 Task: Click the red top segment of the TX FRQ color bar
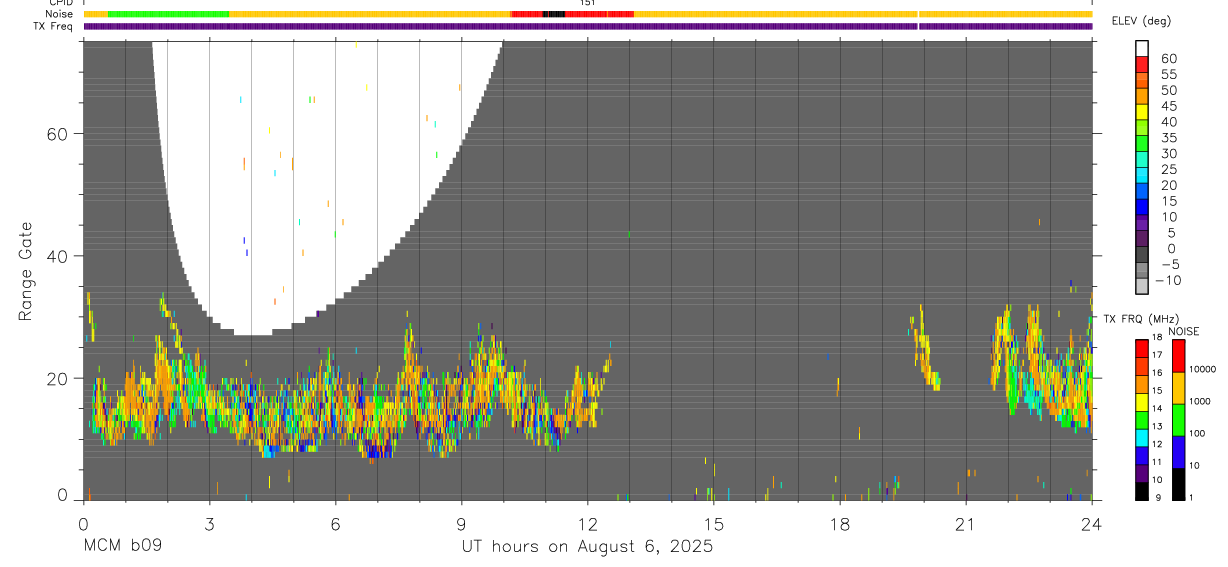click(1142, 349)
